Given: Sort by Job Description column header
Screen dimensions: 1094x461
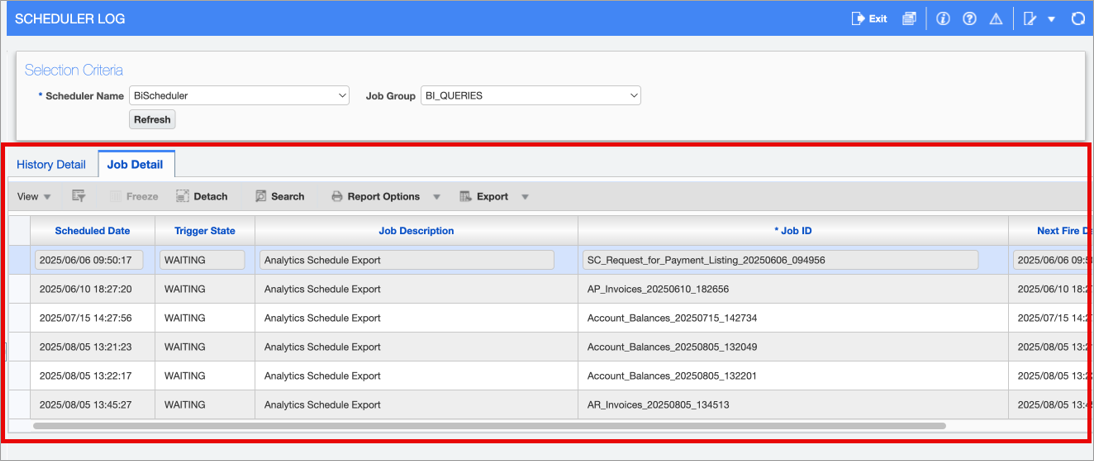Looking at the screenshot, I should pos(417,230).
